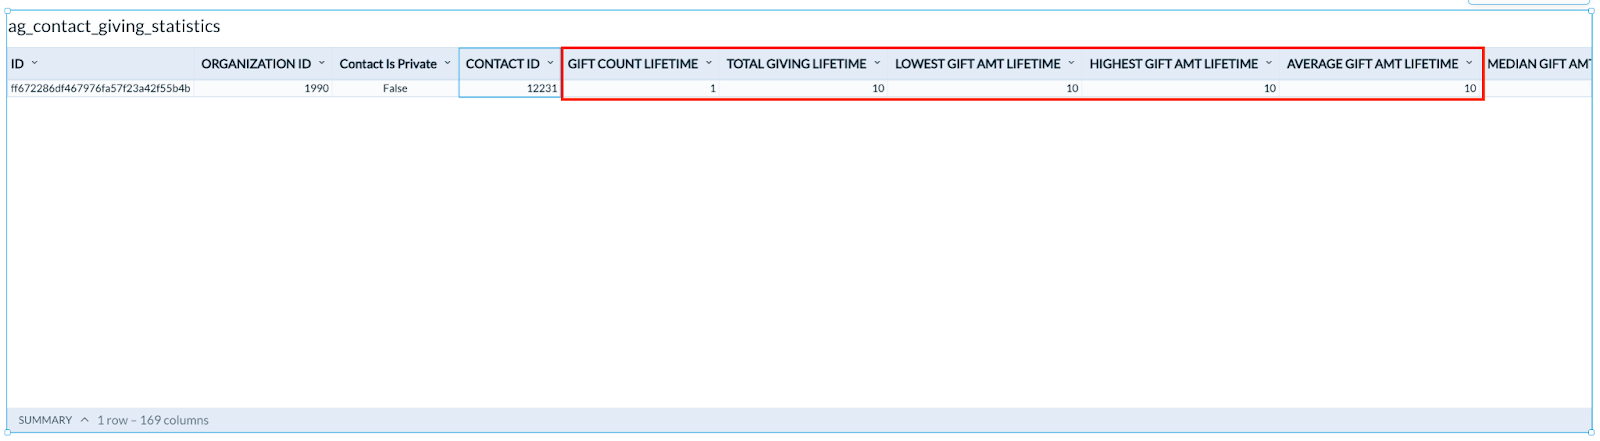Open the AVERAGE GIFT AMT LIFETIME column arrow
Viewport: 1600px width, 441px height.
[1469, 63]
